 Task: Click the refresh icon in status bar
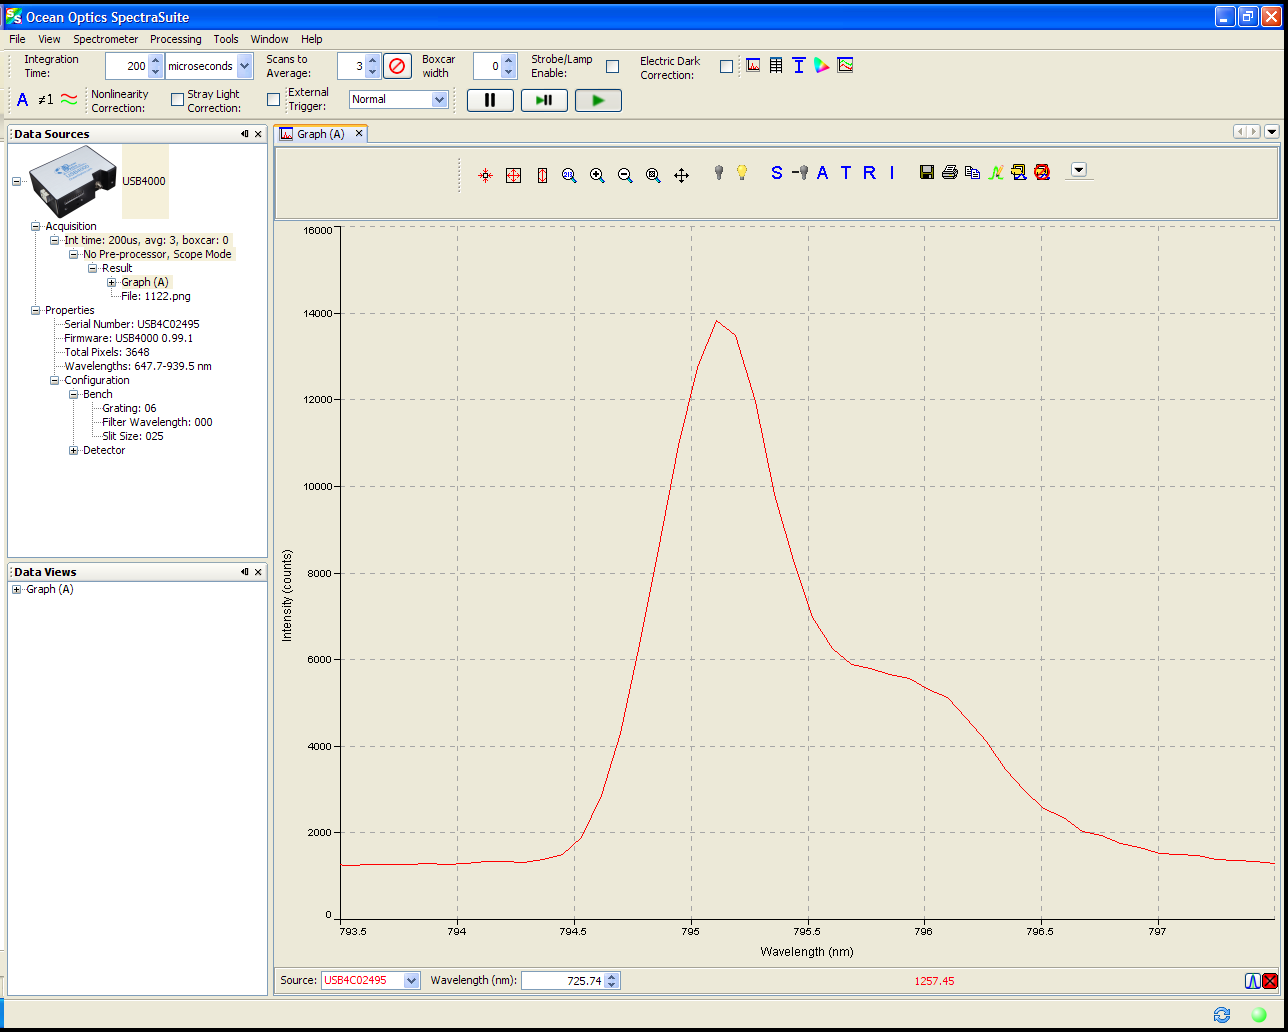1222,1014
